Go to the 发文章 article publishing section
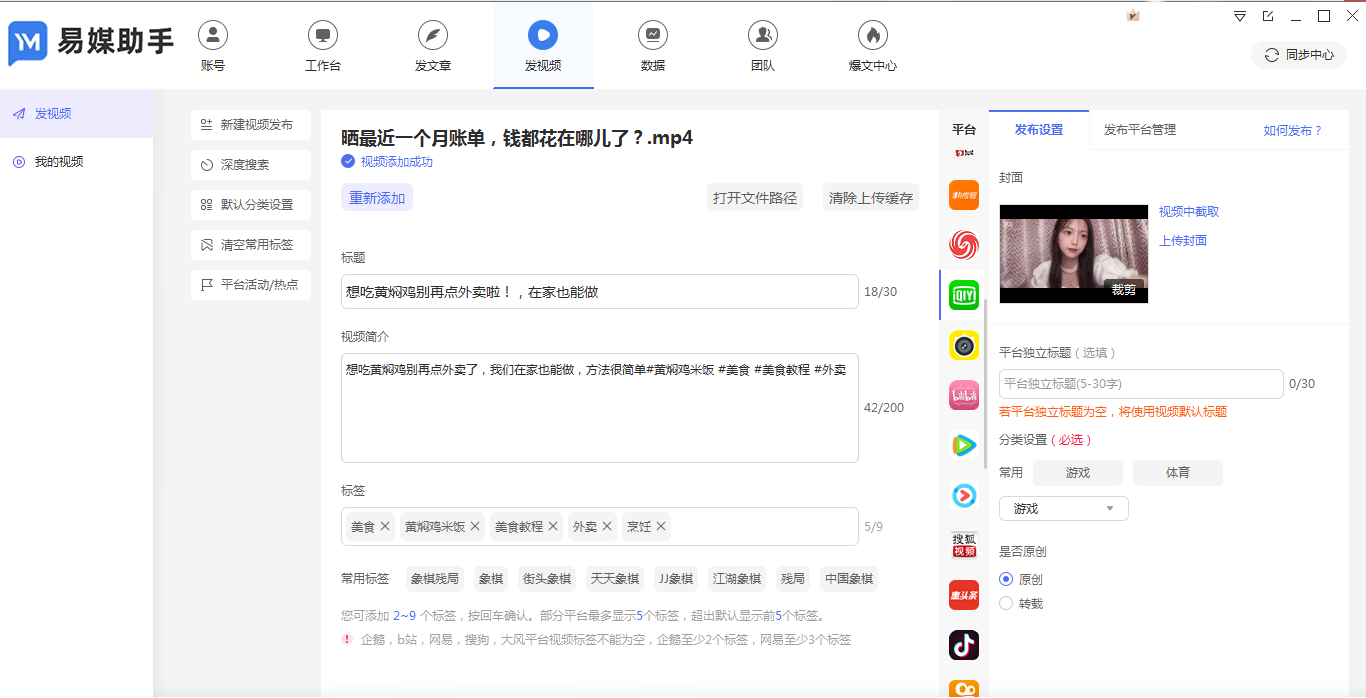This screenshot has height=698, width=1366. (433, 47)
